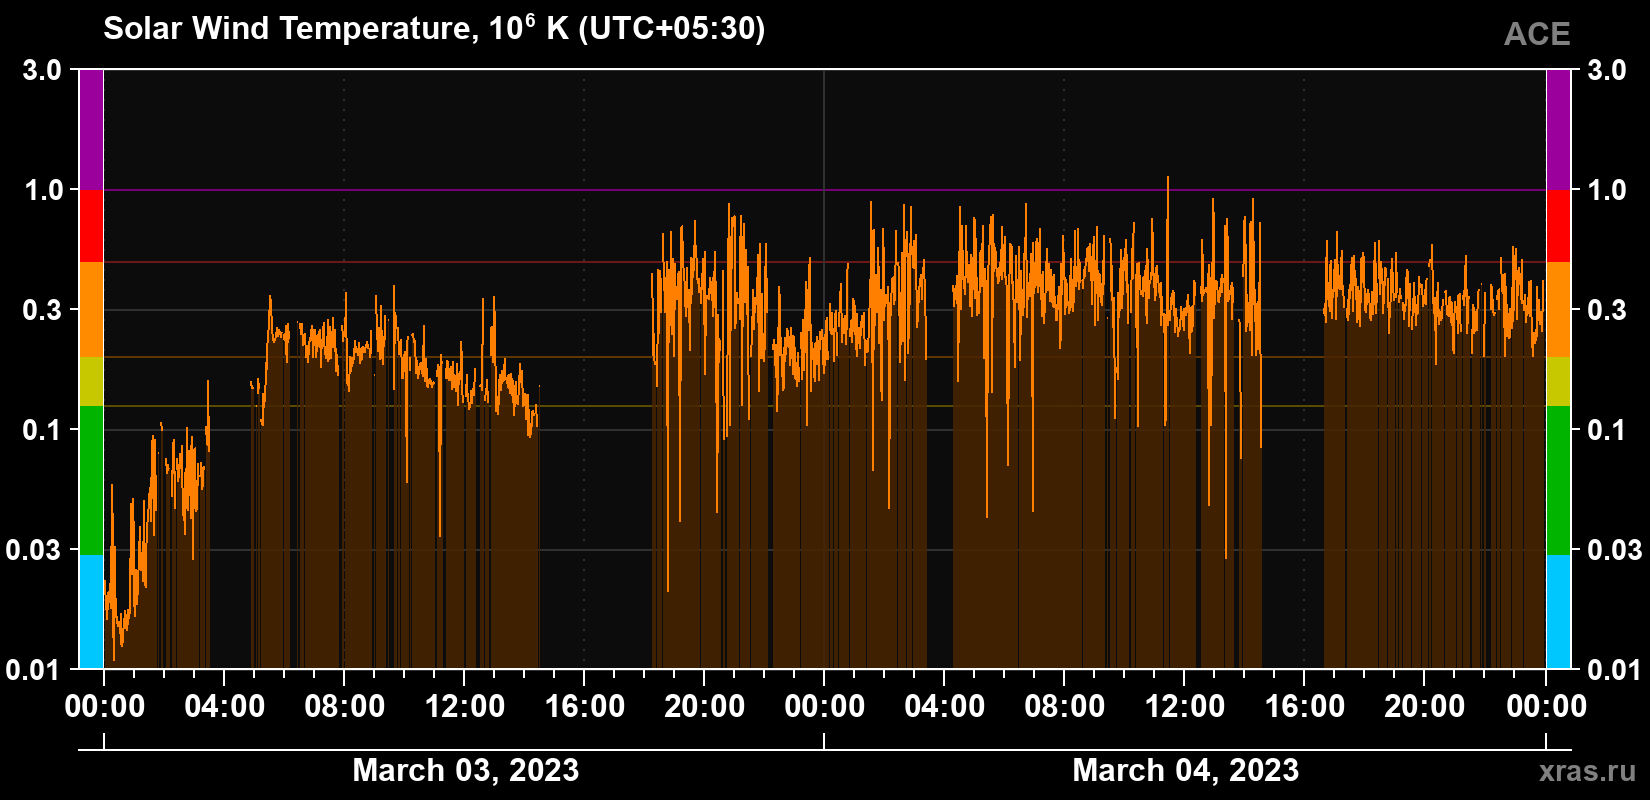Viewport: 1650px width, 800px height.
Task: Click the "ACE" spacecraft label
Action: point(1537,34)
